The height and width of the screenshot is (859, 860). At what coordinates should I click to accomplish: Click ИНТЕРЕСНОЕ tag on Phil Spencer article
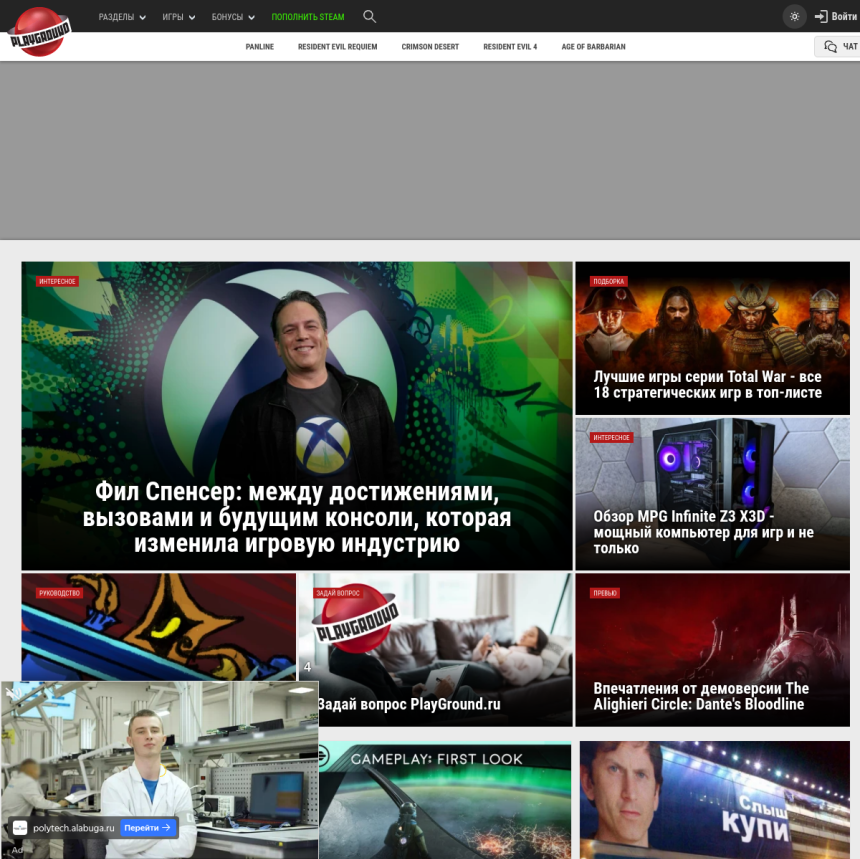[x=58, y=281]
